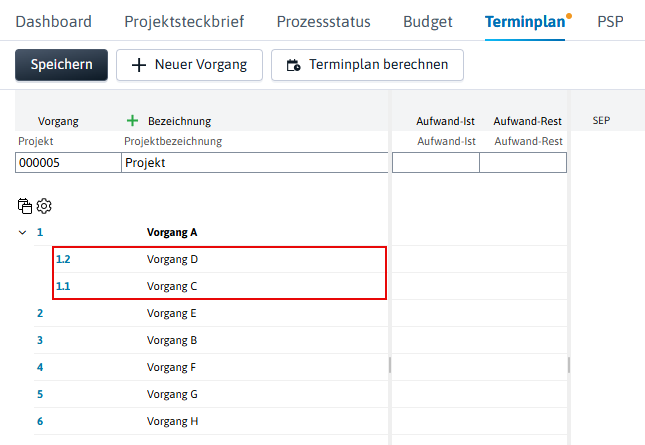The width and height of the screenshot is (645, 445).
Task: Click the green plus icon beside Bezeichnung
Action: point(132,121)
